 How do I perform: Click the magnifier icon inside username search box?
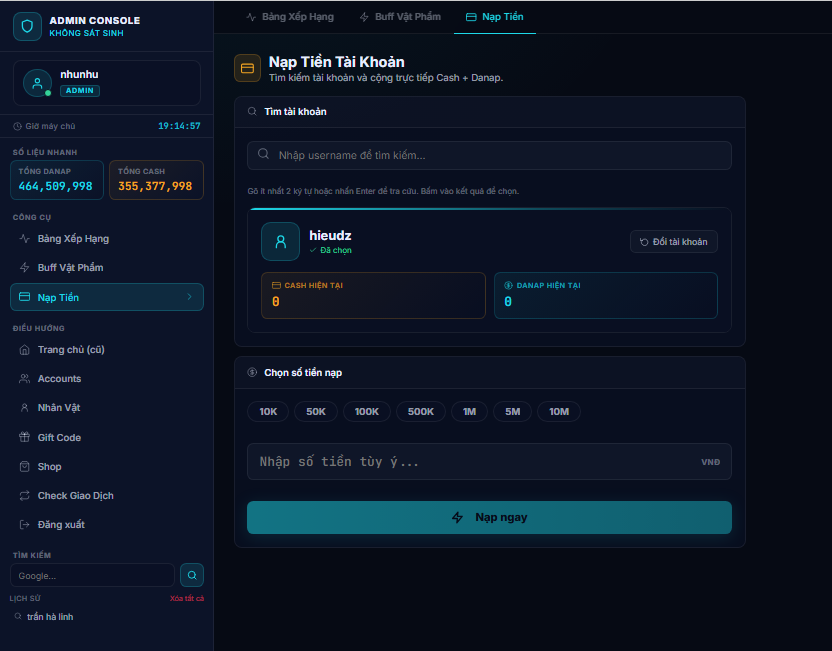point(263,154)
